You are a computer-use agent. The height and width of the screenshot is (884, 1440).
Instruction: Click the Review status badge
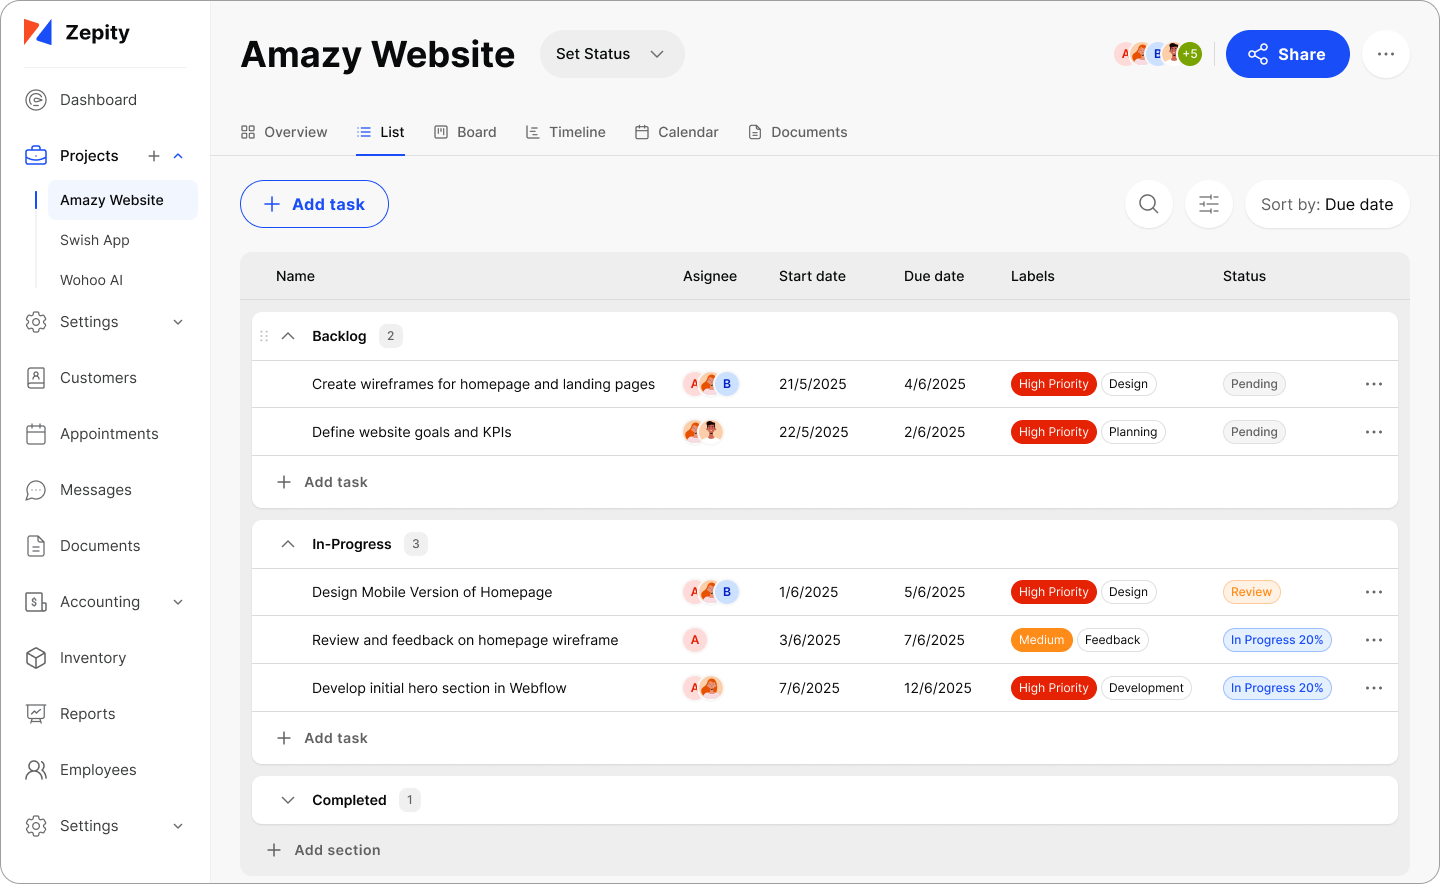coord(1251,592)
